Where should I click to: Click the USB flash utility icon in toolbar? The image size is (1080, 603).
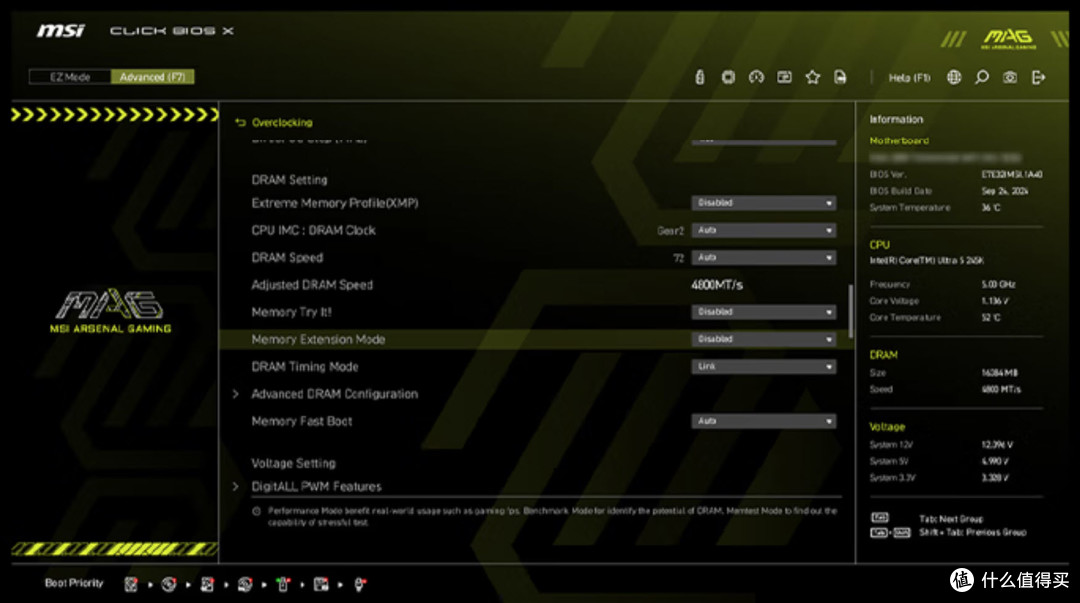click(x=700, y=77)
